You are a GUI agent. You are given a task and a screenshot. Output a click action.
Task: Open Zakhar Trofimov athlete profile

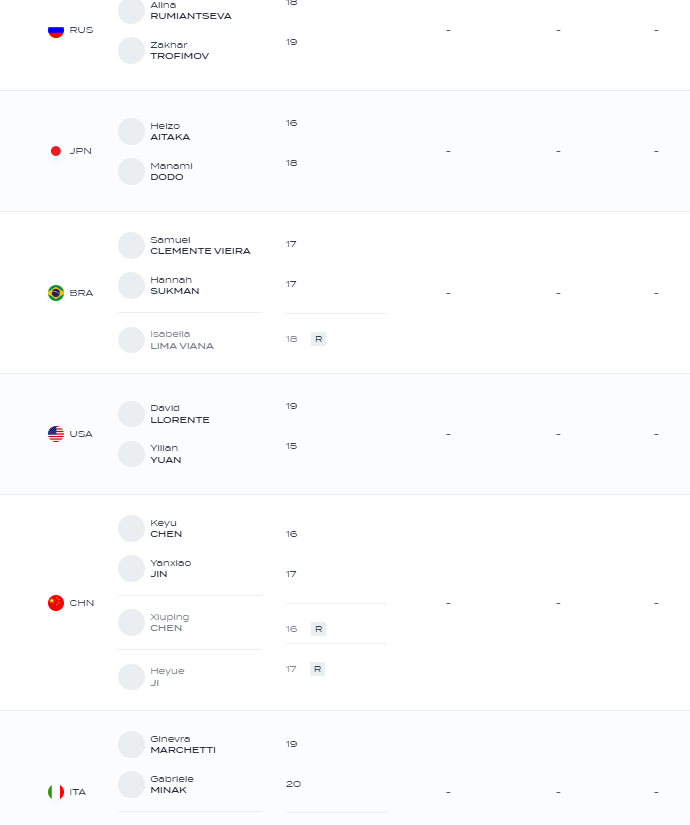179,51
